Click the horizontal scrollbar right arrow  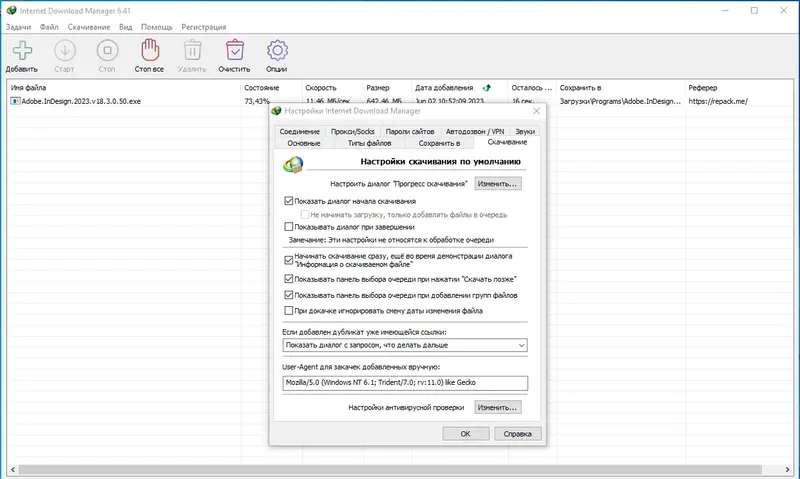[787, 469]
